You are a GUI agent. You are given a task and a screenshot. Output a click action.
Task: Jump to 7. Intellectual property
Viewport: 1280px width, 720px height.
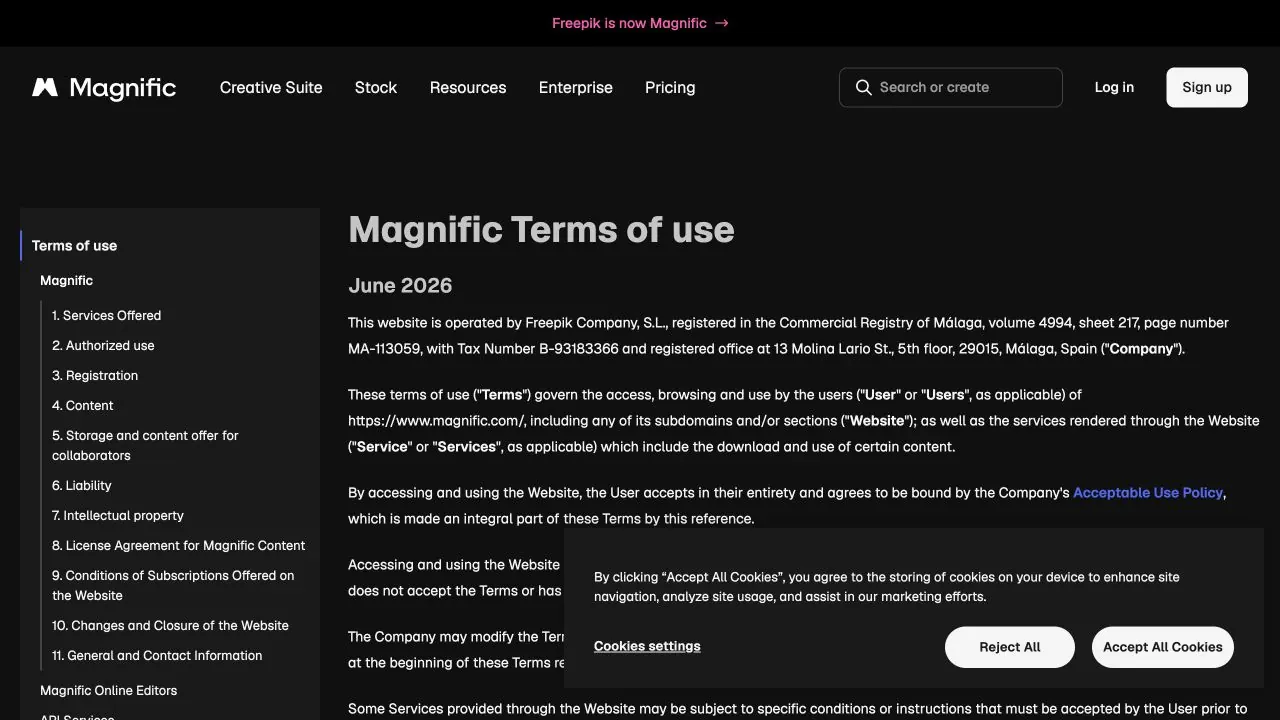pos(118,516)
